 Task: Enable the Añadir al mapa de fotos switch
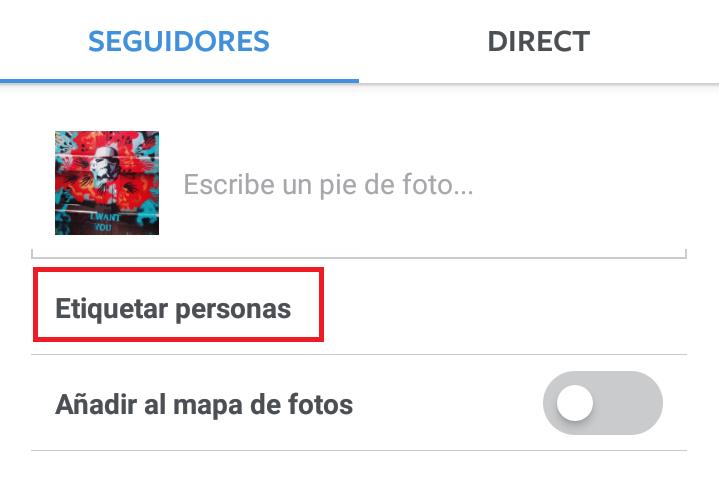point(603,403)
